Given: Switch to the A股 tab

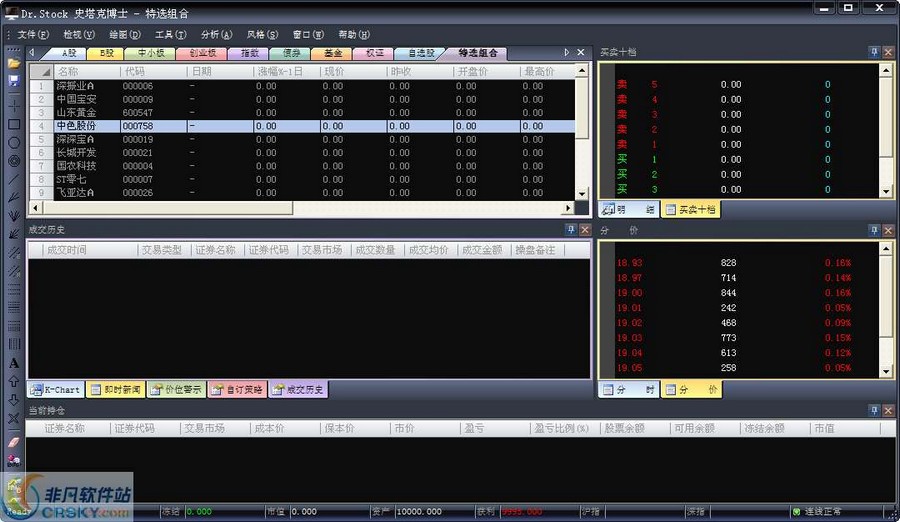Looking at the screenshot, I should (68, 53).
